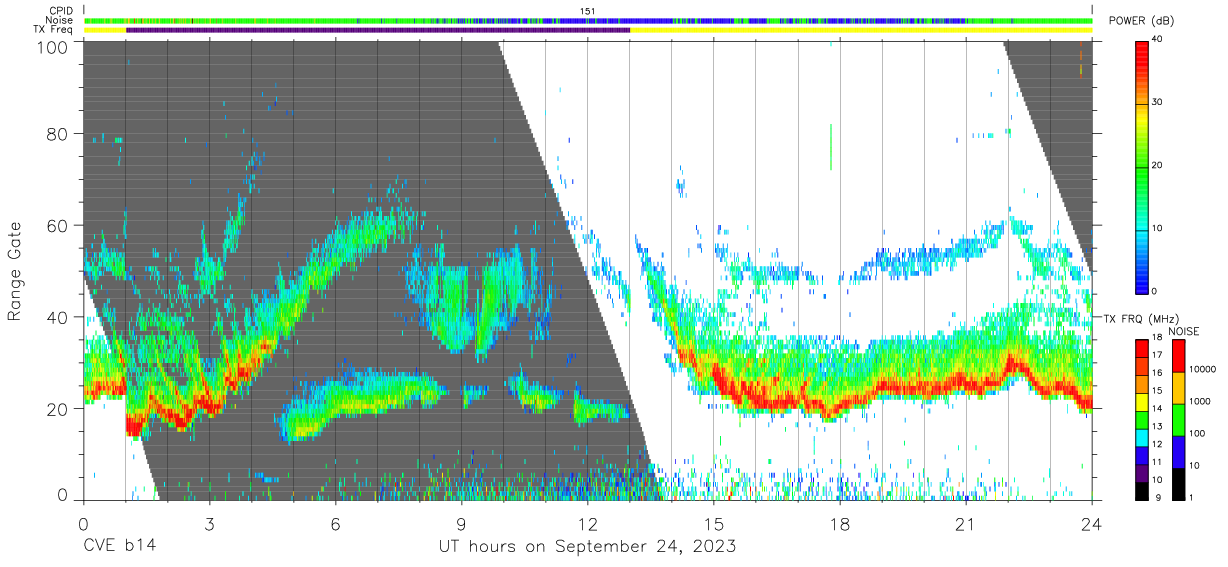Click the 24 tick on UT hours axis

coord(1092,523)
